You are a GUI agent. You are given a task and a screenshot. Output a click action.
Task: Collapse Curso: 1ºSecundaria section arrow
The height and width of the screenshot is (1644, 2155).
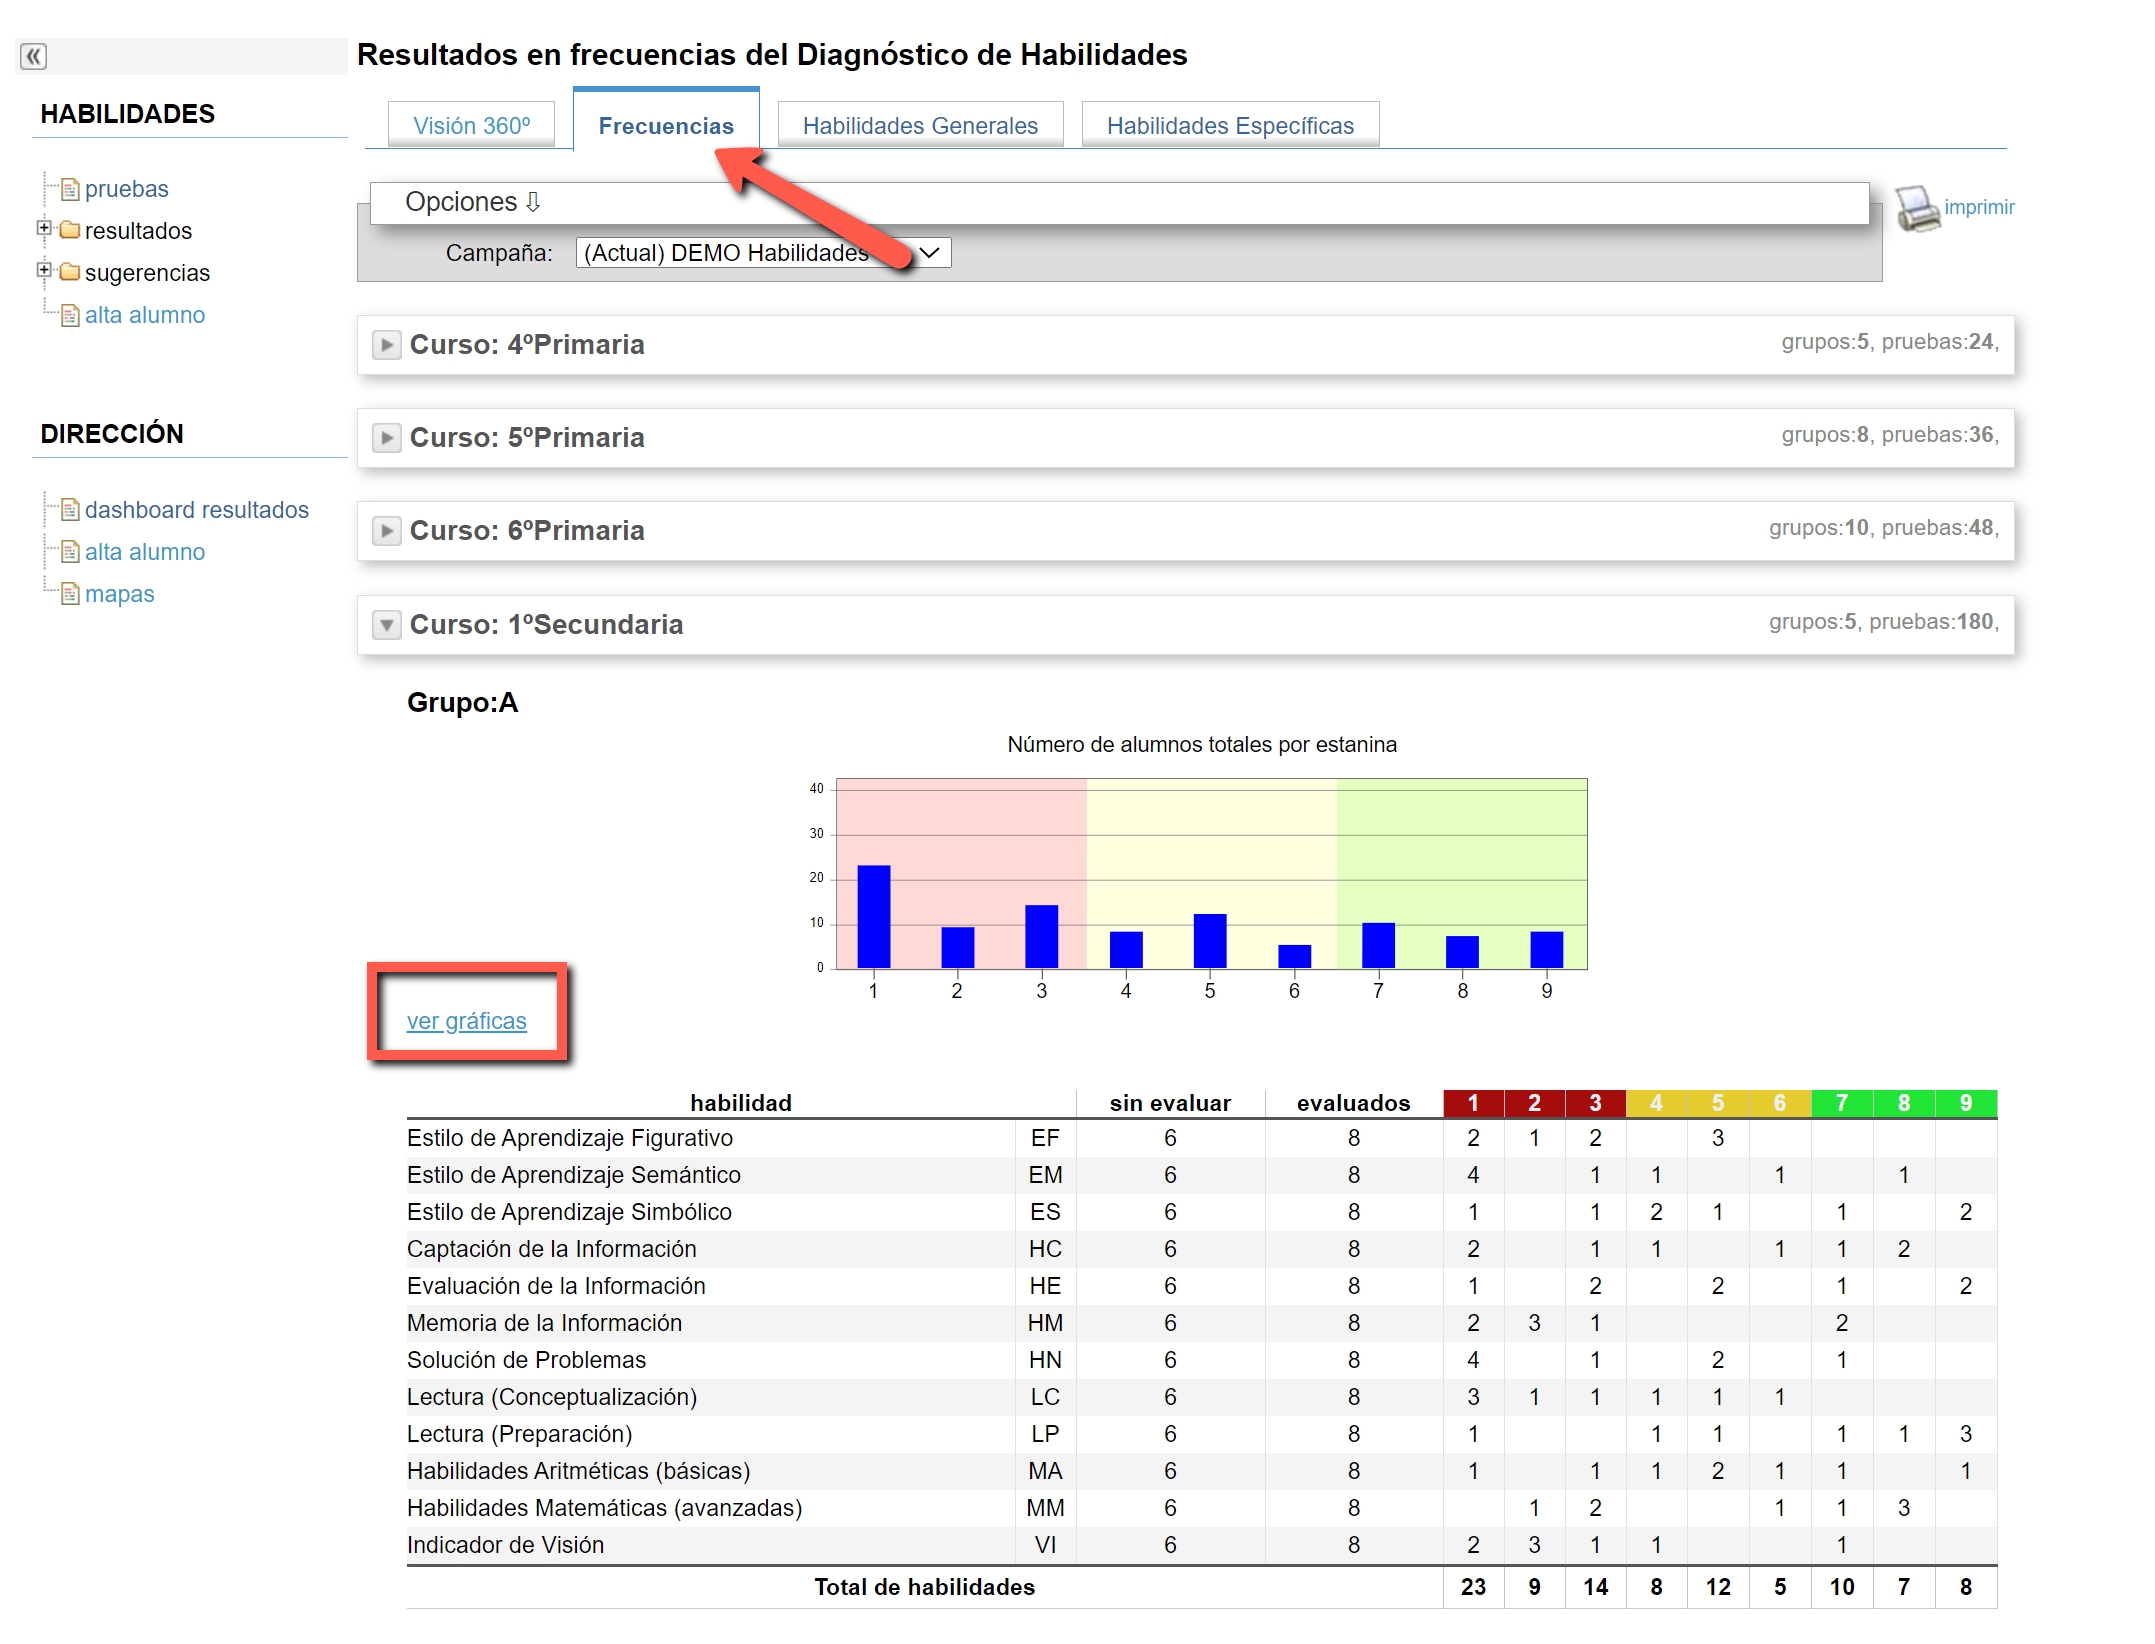click(x=387, y=625)
